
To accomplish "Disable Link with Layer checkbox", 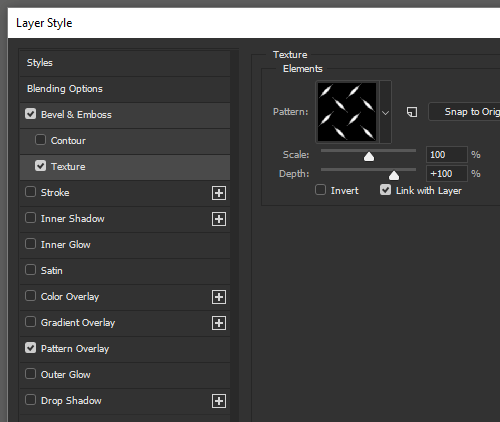I will click(385, 190).
